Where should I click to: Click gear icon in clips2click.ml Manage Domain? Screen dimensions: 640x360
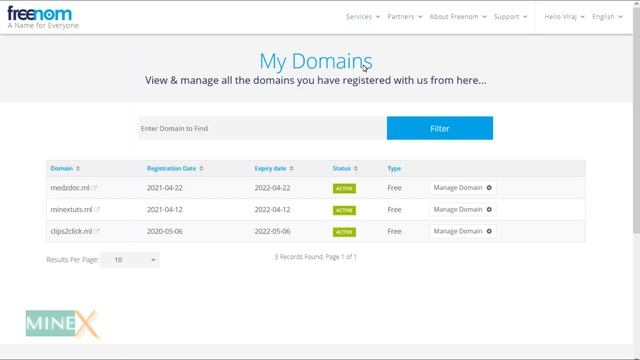489,231
